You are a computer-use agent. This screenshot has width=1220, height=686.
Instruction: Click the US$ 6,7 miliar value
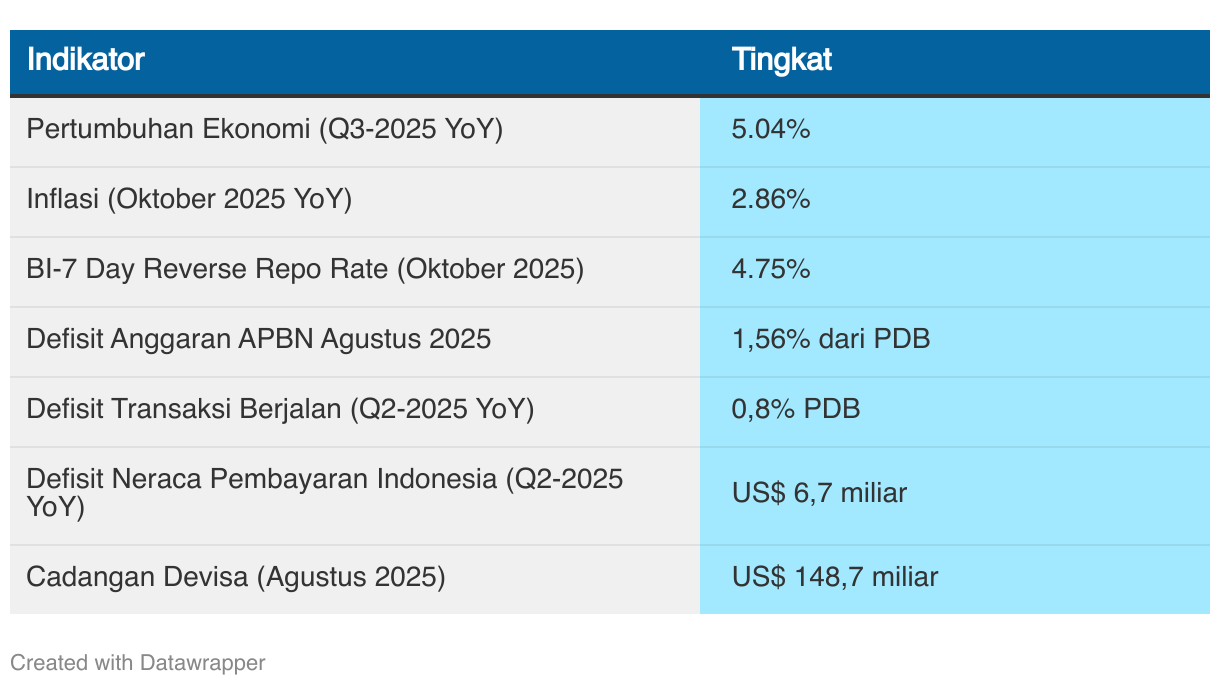pos(819,493)
